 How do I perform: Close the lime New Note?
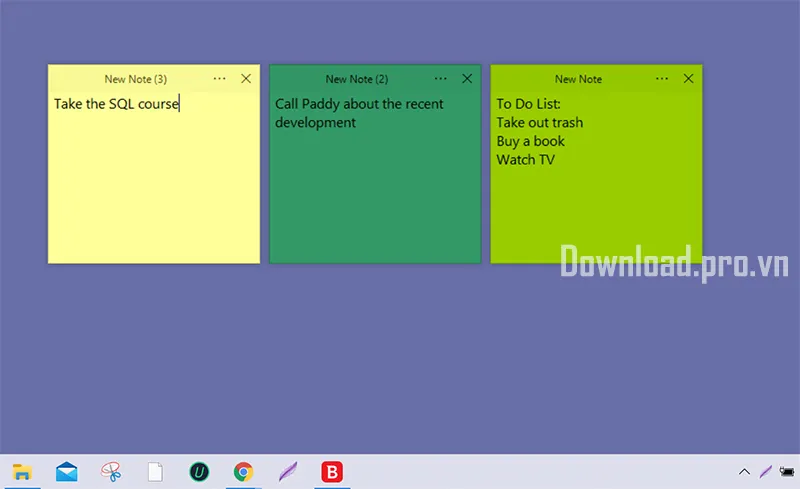click(x=688, y=79)
